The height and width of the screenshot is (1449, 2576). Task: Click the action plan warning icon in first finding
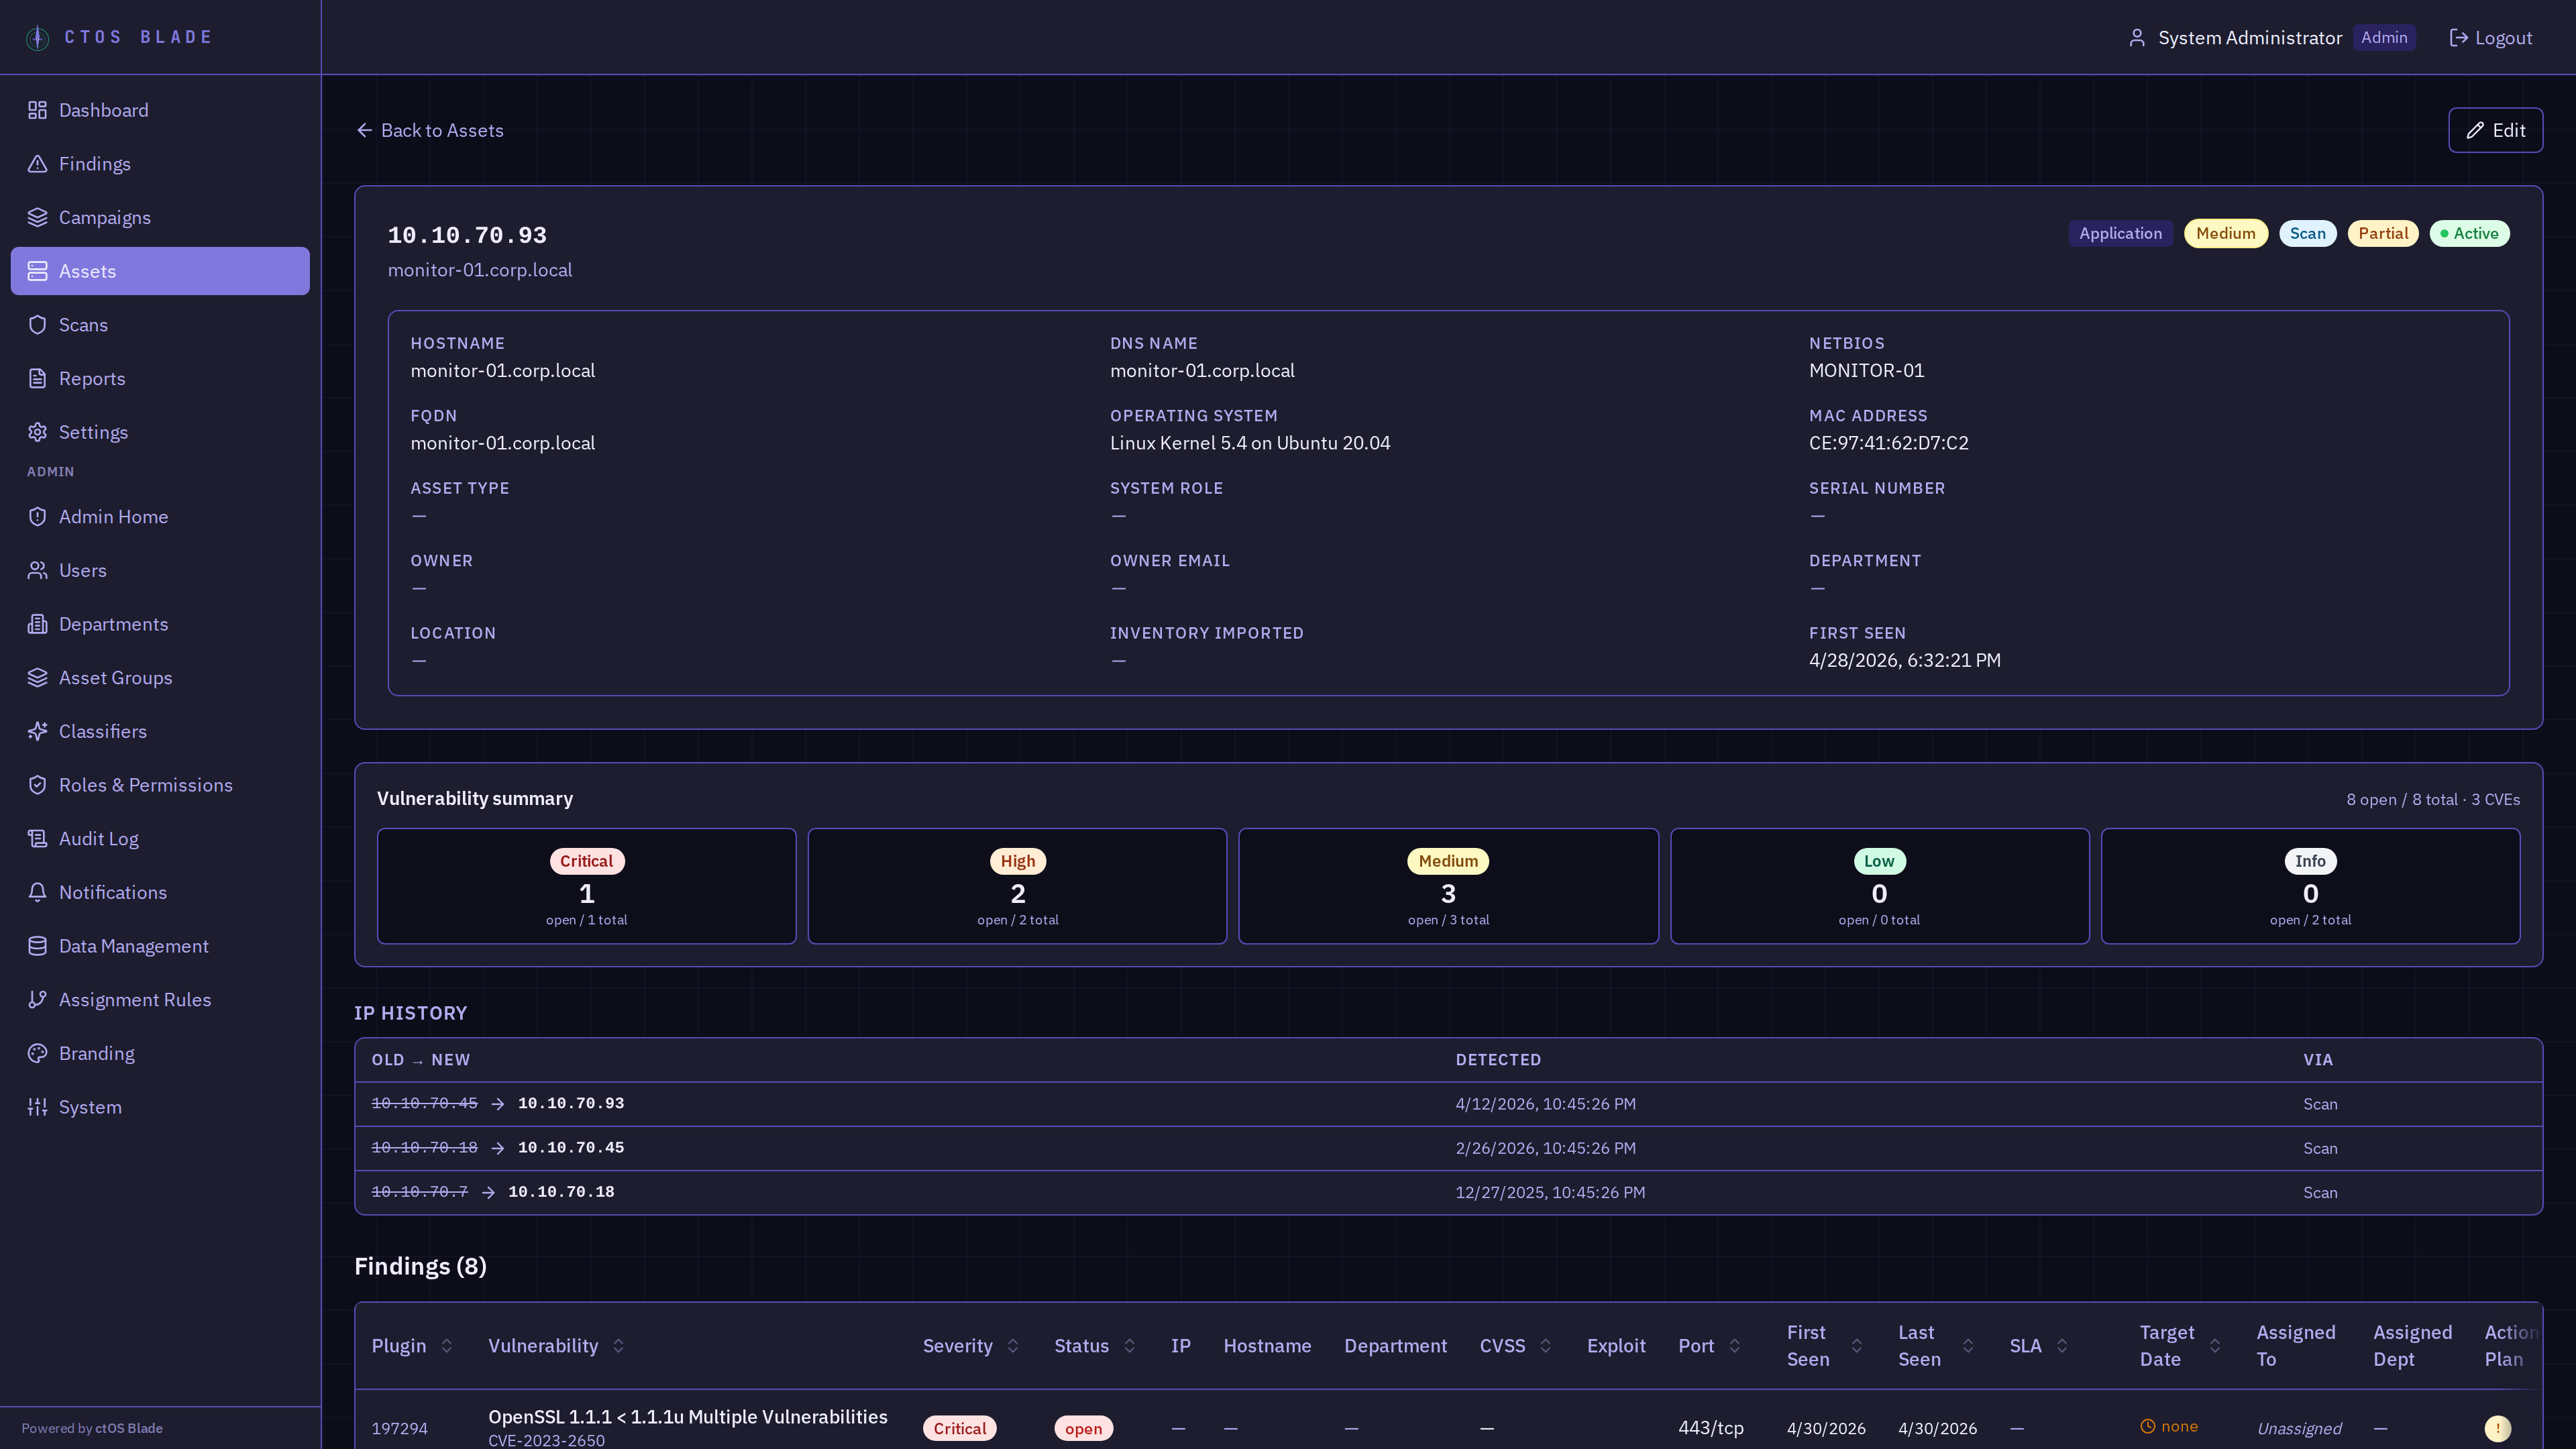tap(2497, 1428)
